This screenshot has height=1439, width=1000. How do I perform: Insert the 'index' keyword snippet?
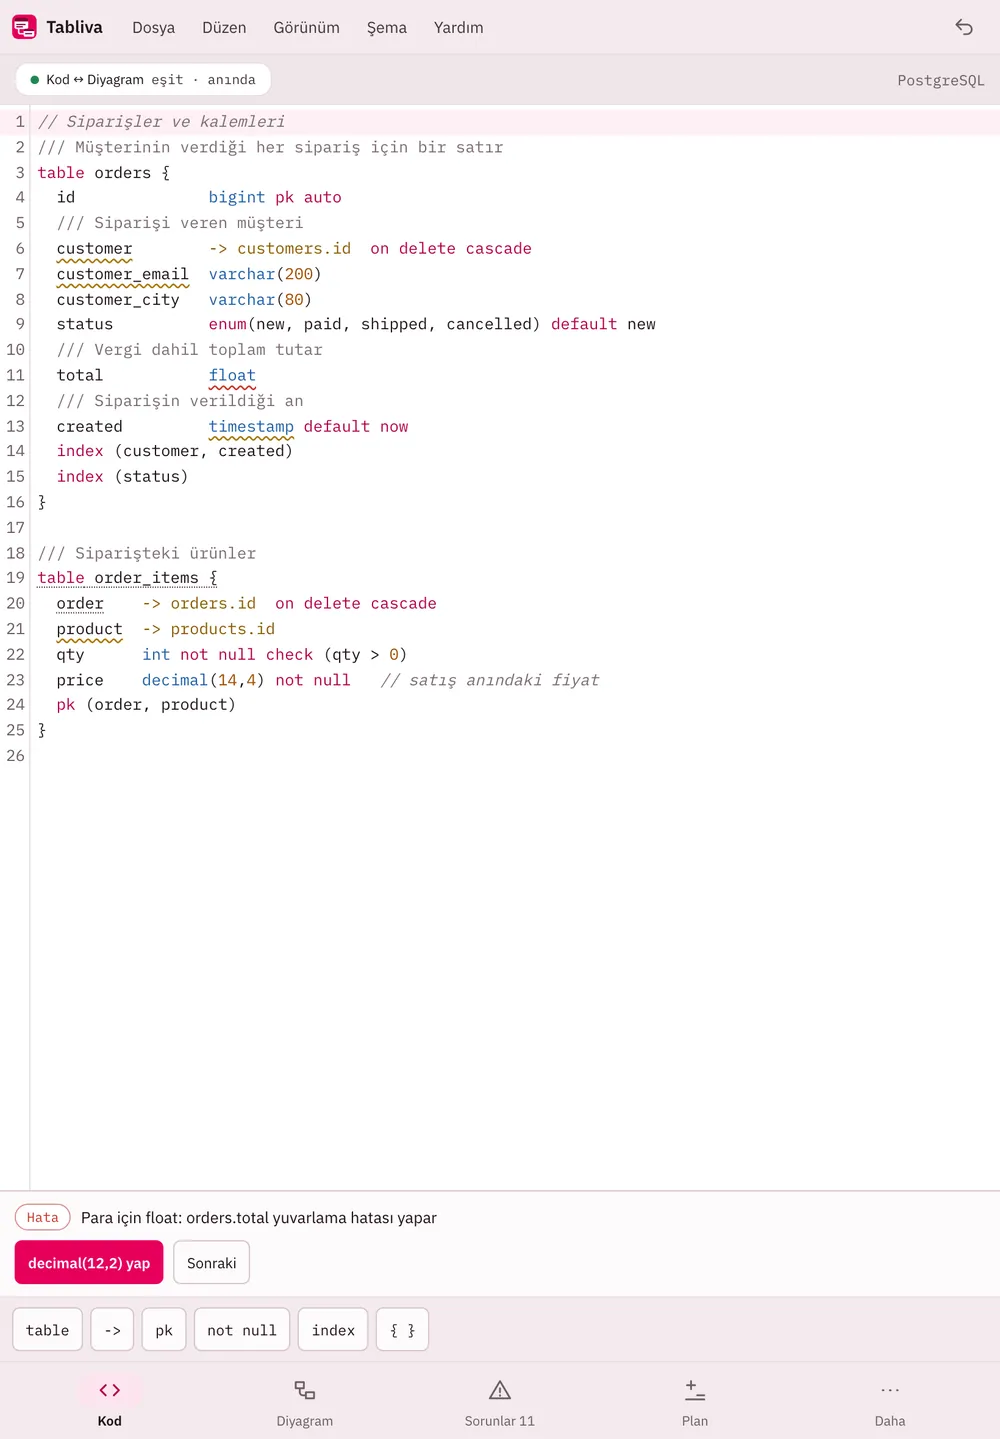[333, 1330]
